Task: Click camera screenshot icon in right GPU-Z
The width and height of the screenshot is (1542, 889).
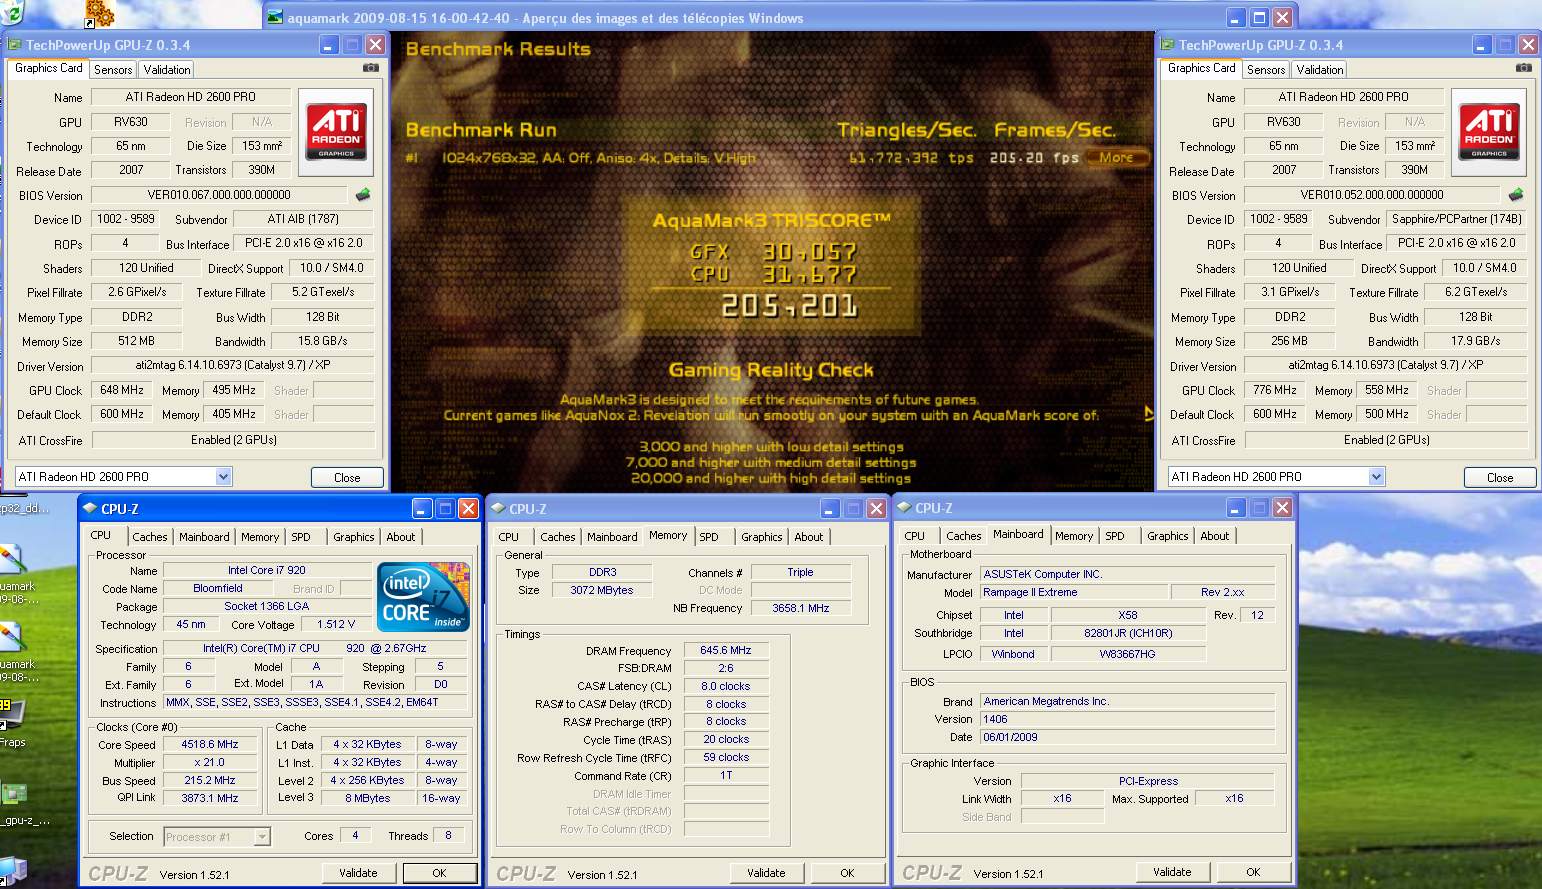Action: tap(1524, 68)
